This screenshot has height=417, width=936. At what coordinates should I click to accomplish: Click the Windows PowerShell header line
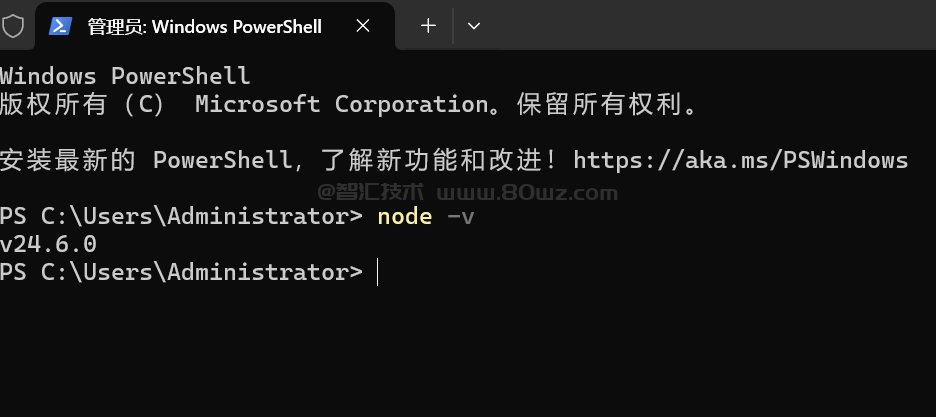pyautogui.click(x=125, y=76)
